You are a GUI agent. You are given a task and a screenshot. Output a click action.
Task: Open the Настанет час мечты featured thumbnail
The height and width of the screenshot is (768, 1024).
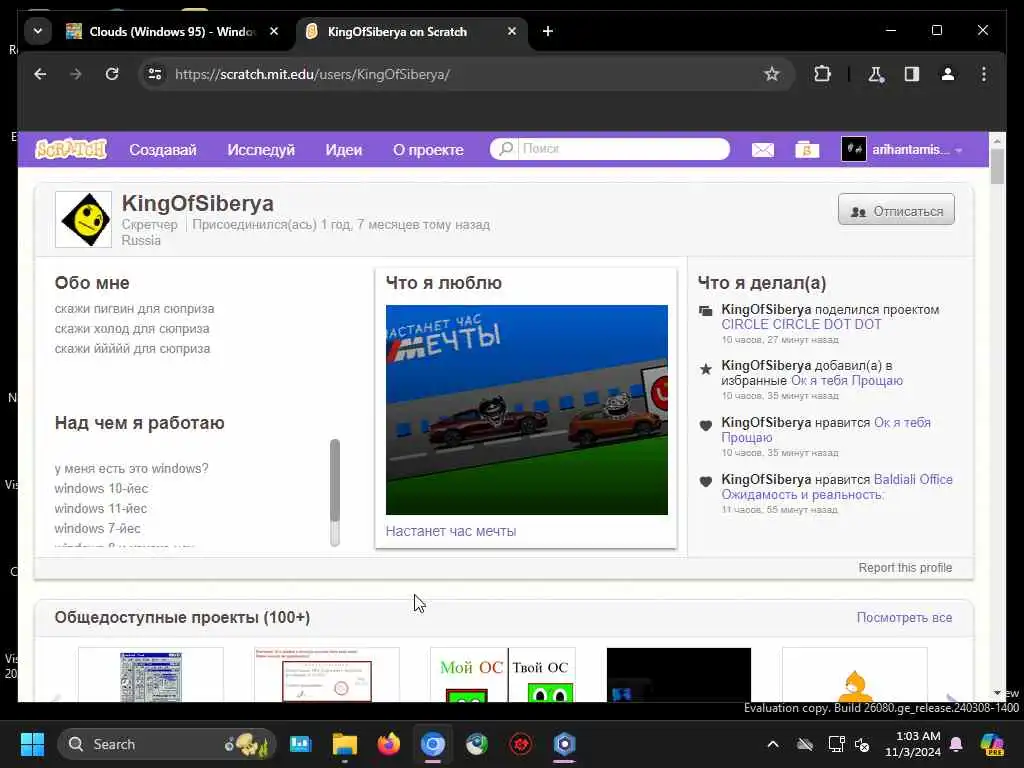coord(526,409)
